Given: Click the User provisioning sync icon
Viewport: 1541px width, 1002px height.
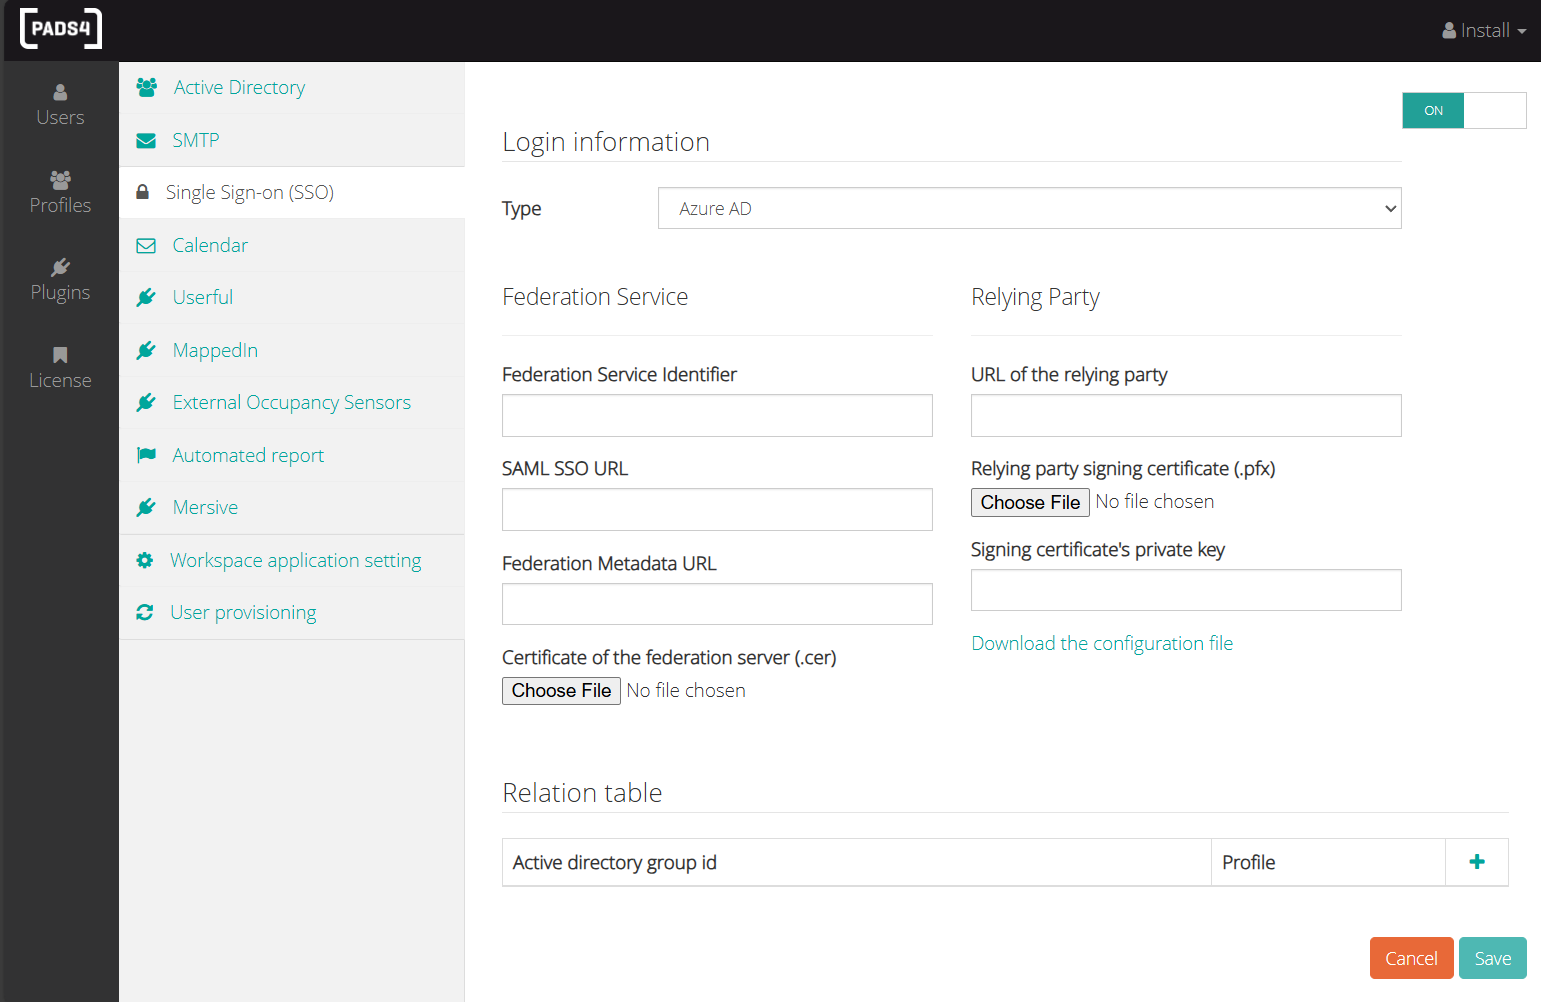Looking at the screenshot, I should 145,612.
